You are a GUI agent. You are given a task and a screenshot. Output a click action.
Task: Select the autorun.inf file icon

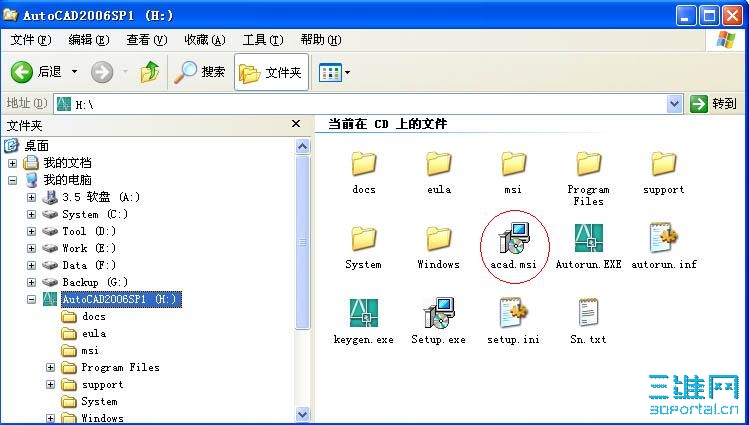pyautogui.click(x=663, y=238)
